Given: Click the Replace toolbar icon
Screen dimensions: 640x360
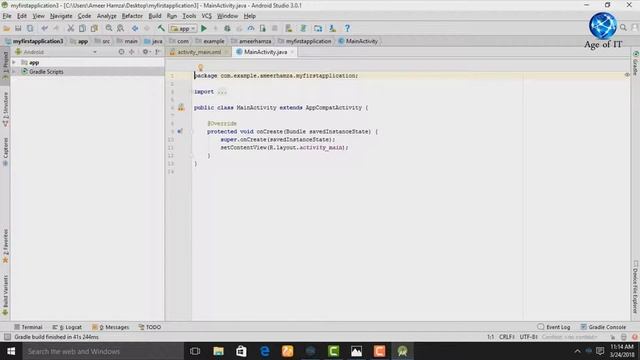Looking at the screenshot, I should (x=121, y=29).
